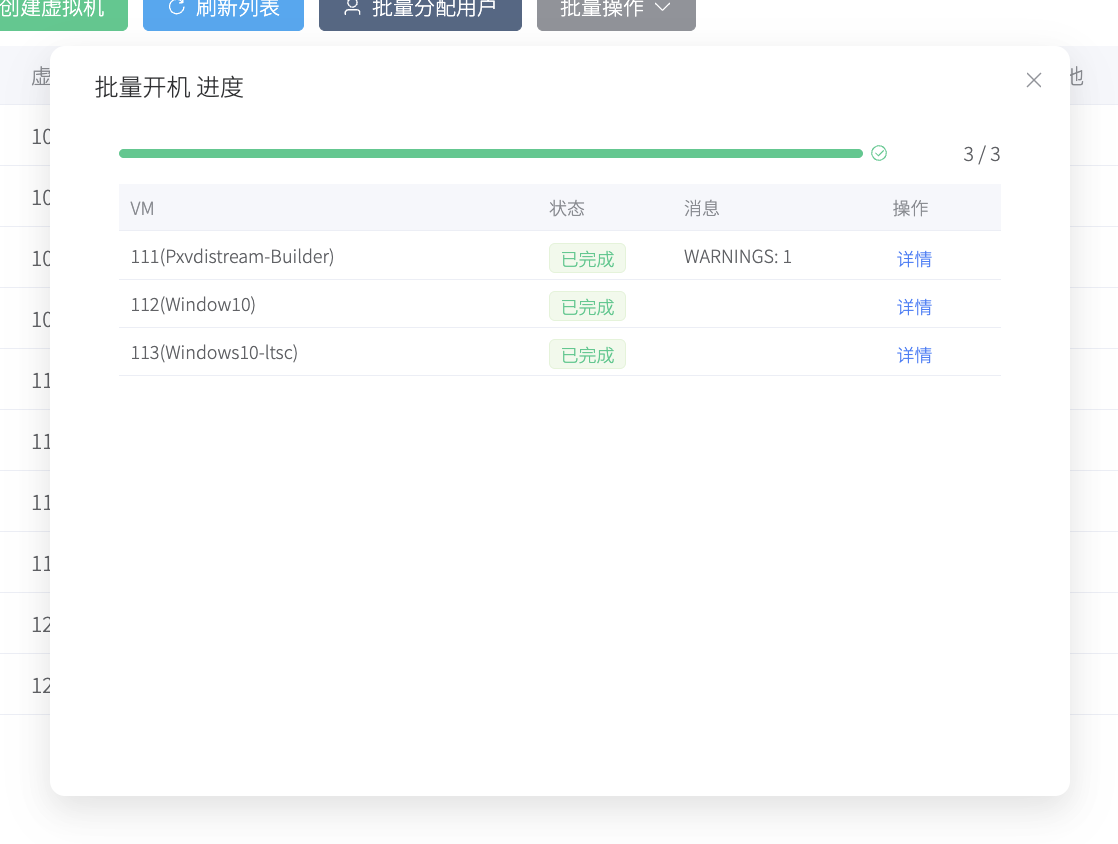The height and width of the screenshot is (844, 1118).
Task: Click the 操作 column header
Action: (x=911, y=208)
